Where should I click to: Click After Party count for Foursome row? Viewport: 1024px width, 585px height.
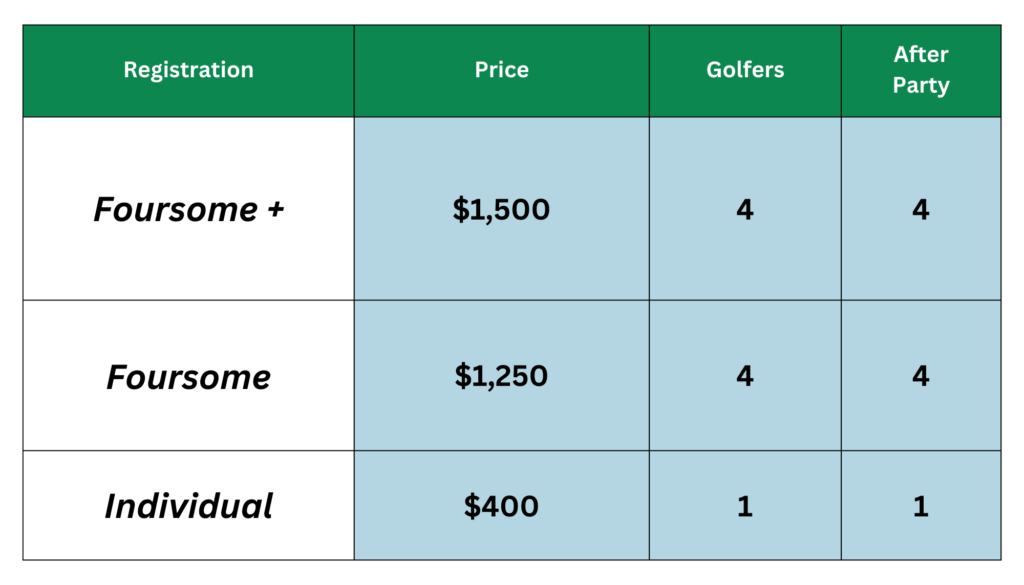[x=921, y=375]
